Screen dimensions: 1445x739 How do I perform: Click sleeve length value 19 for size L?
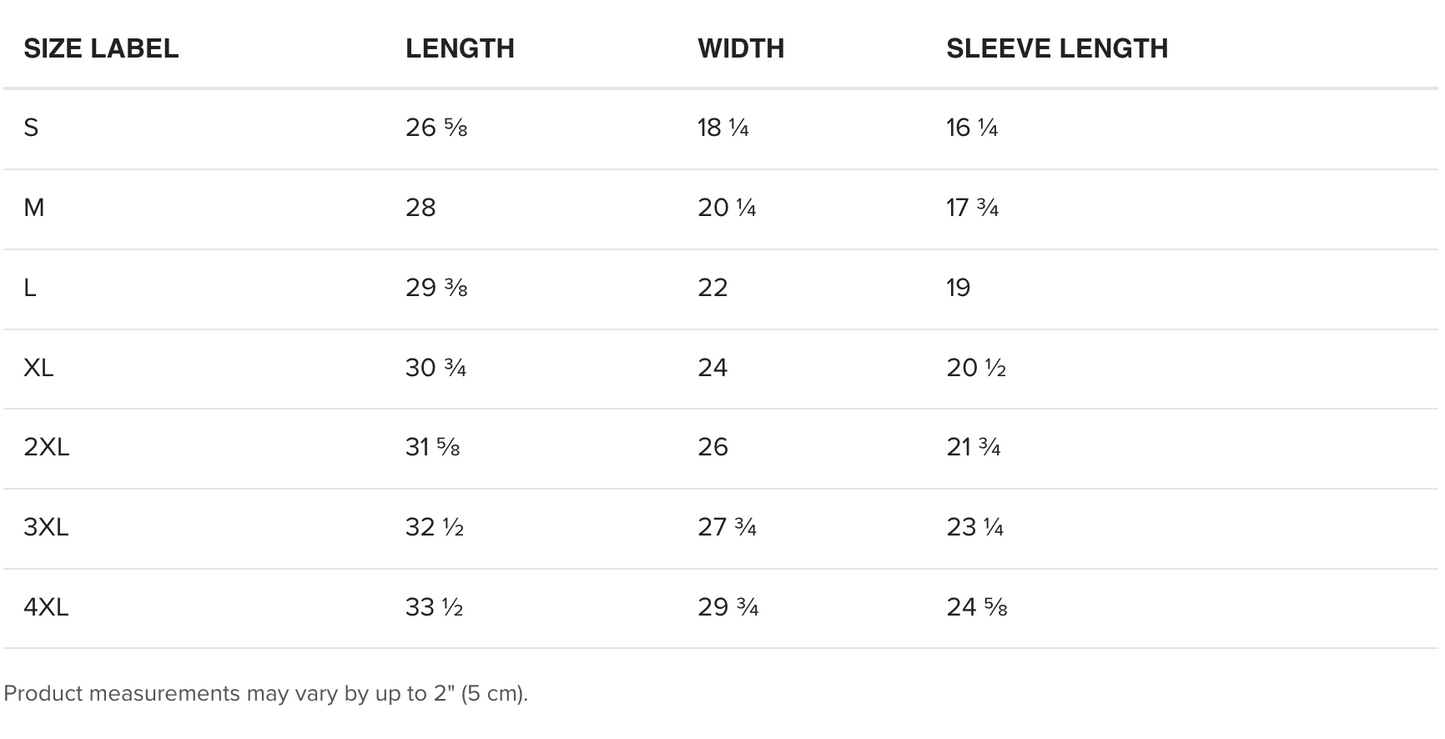coord(958,288)
